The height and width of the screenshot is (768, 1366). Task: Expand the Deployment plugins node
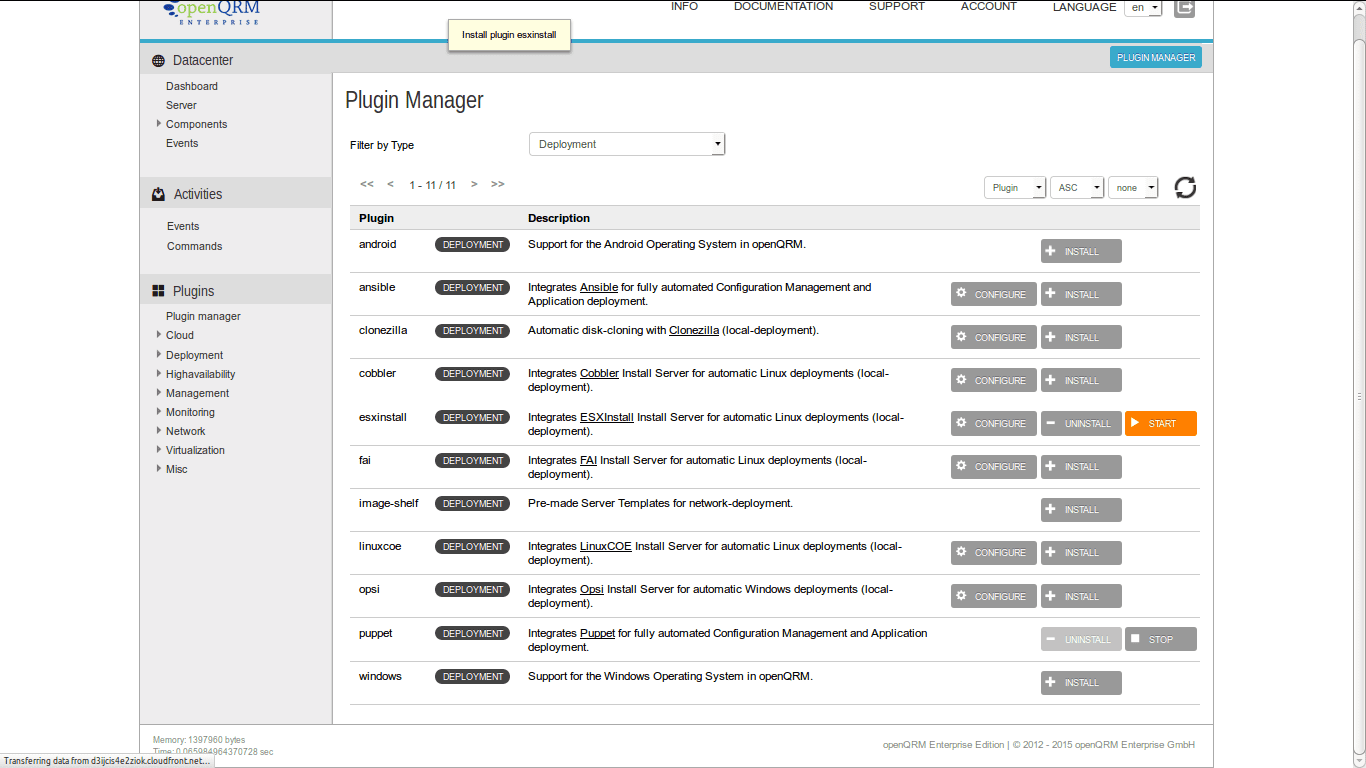coord(159,354)
